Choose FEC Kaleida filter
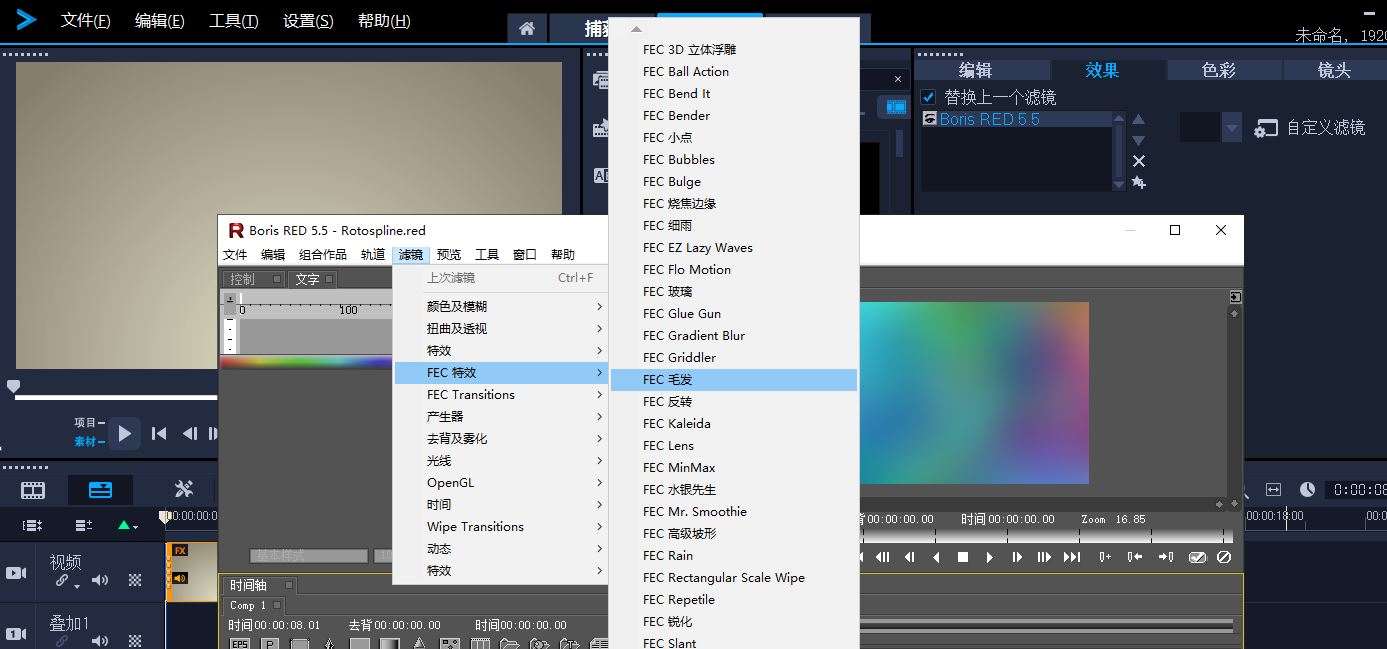This screenshot has height=649, width=1387. [x=734, y=423]
